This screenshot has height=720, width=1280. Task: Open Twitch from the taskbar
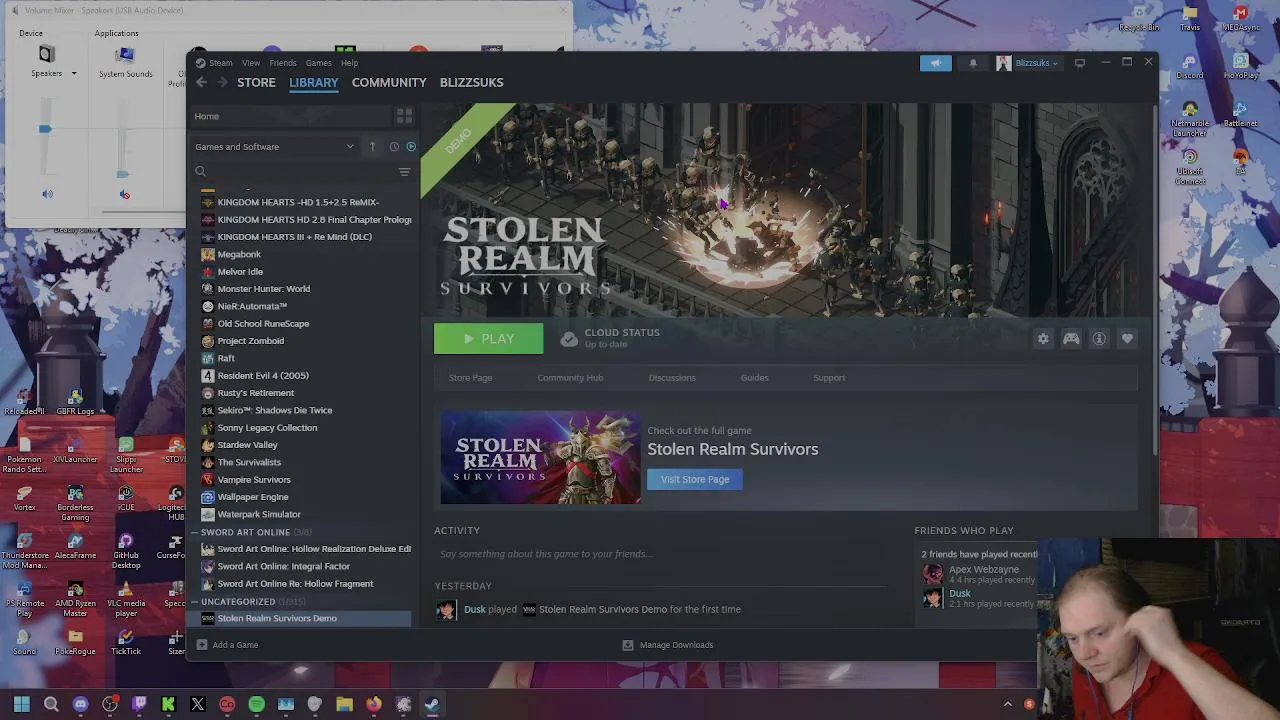click(139, 705)
